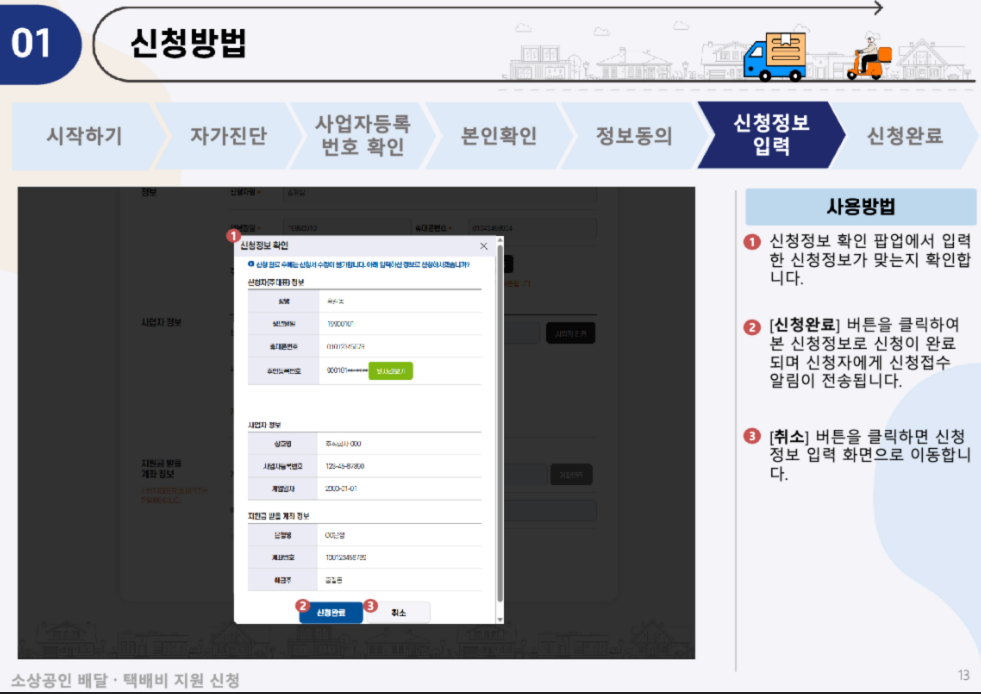The width and height of the screenshot is (981, 694).
Task: Open the 본인확인 step tab
Action: (498, 134)
